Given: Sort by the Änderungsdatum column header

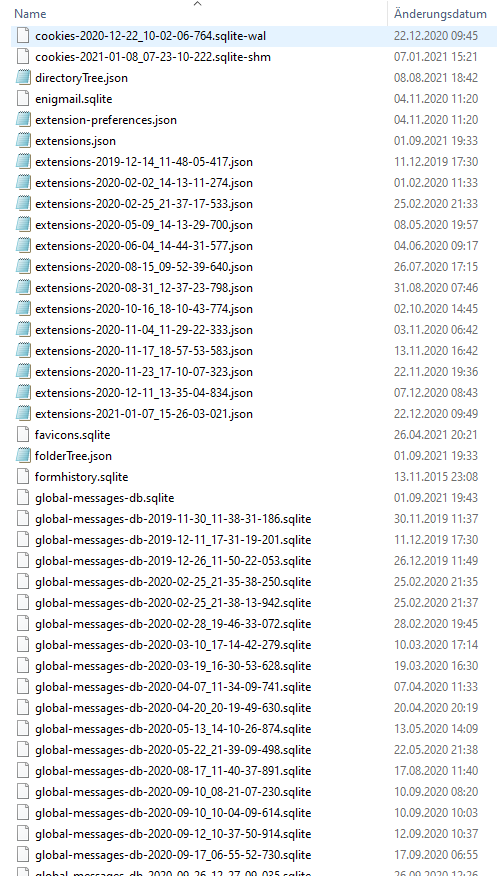Looking at the screenshot, I should (442, 13).
